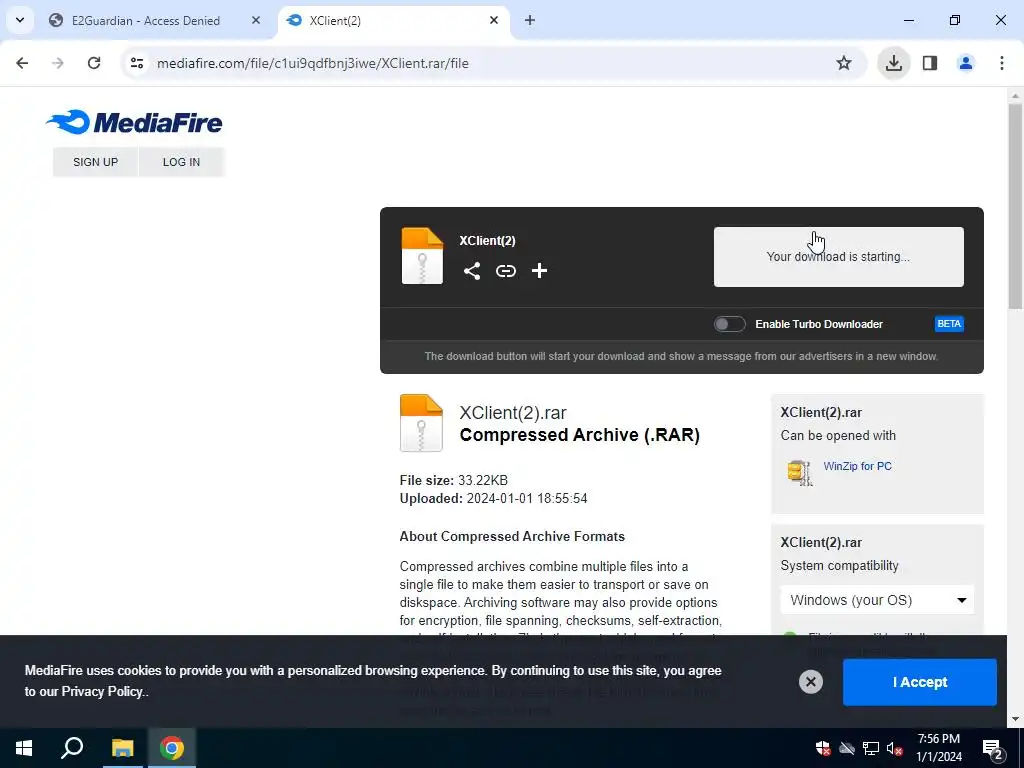This screenshot has height=768, width=1024.
Task: Click the OneDrive cloud icon in the system tray
Action: (847, 748)
